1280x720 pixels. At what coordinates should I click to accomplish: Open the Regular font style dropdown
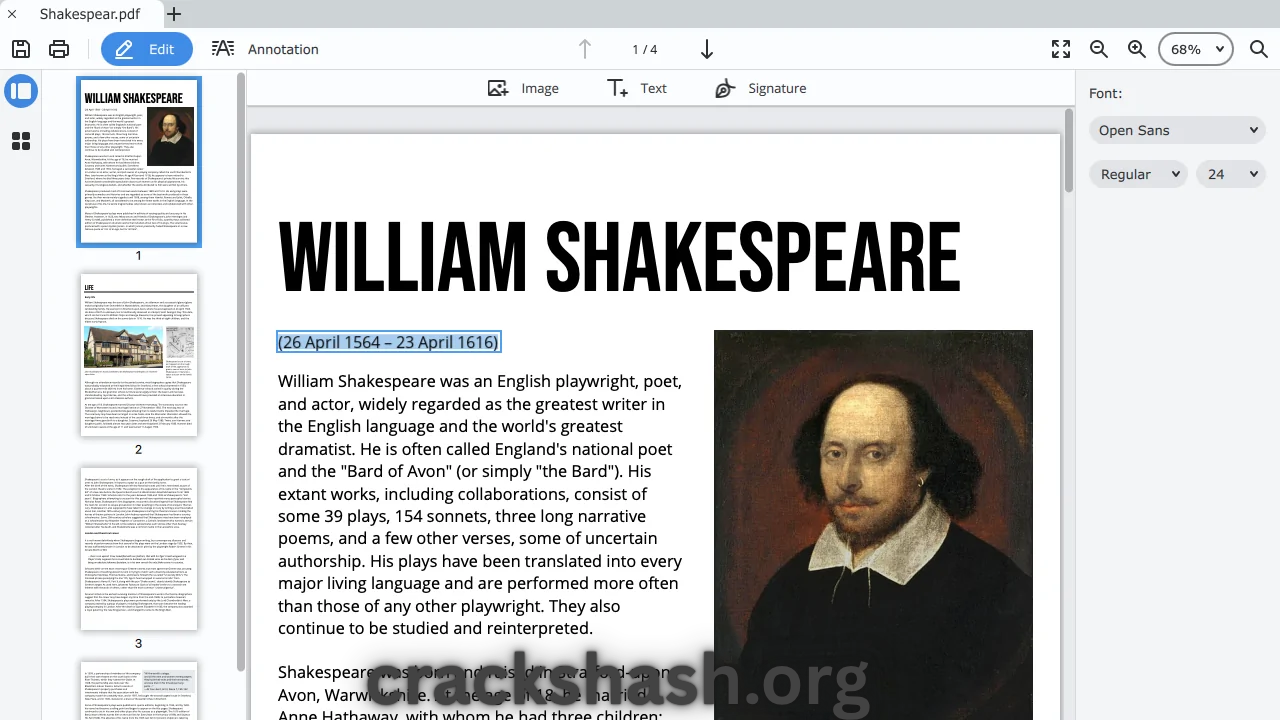(1139, 174)
